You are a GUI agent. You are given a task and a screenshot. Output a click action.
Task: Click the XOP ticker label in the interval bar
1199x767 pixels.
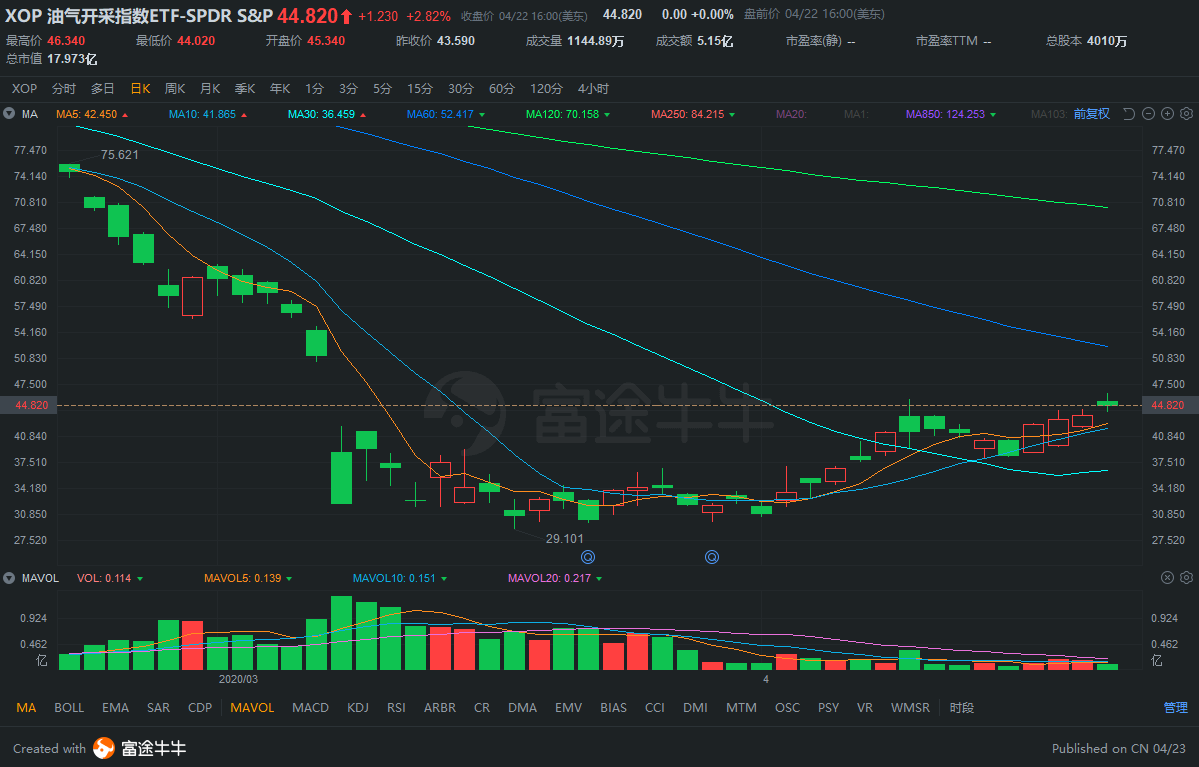(24, 89)
